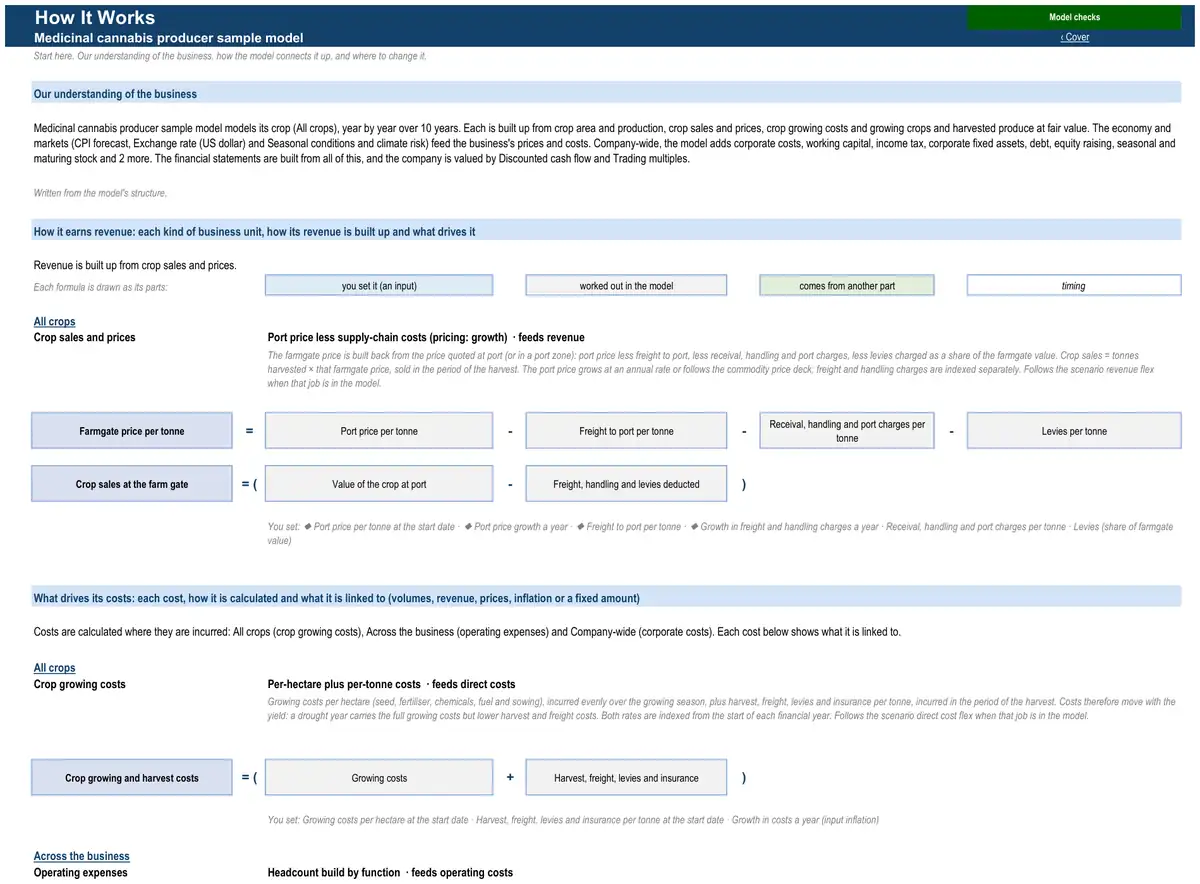The height and width of the screenshot is (884, 1200).
Task: Click the Levies per tonne box
Action: (1074, 431)
